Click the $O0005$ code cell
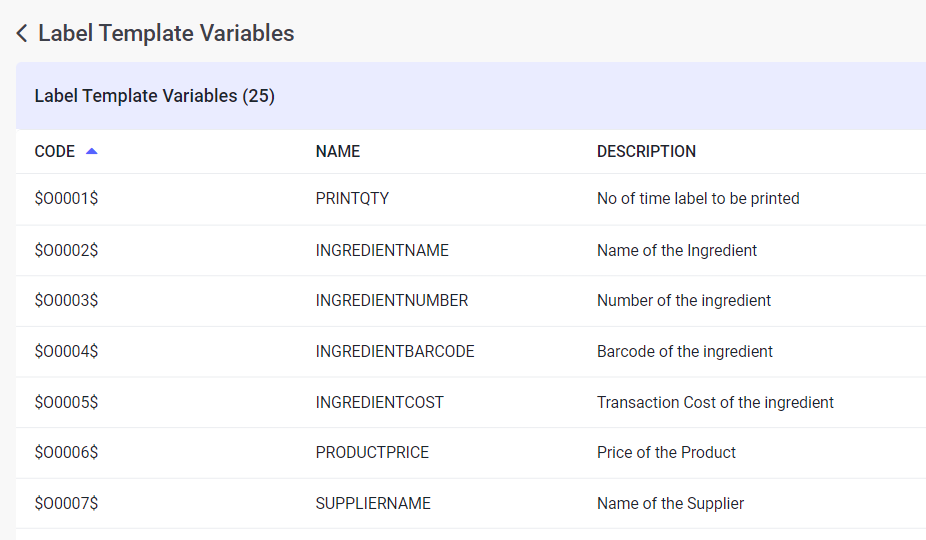Viewport: 926px width, 540px height. coord(66,403)
